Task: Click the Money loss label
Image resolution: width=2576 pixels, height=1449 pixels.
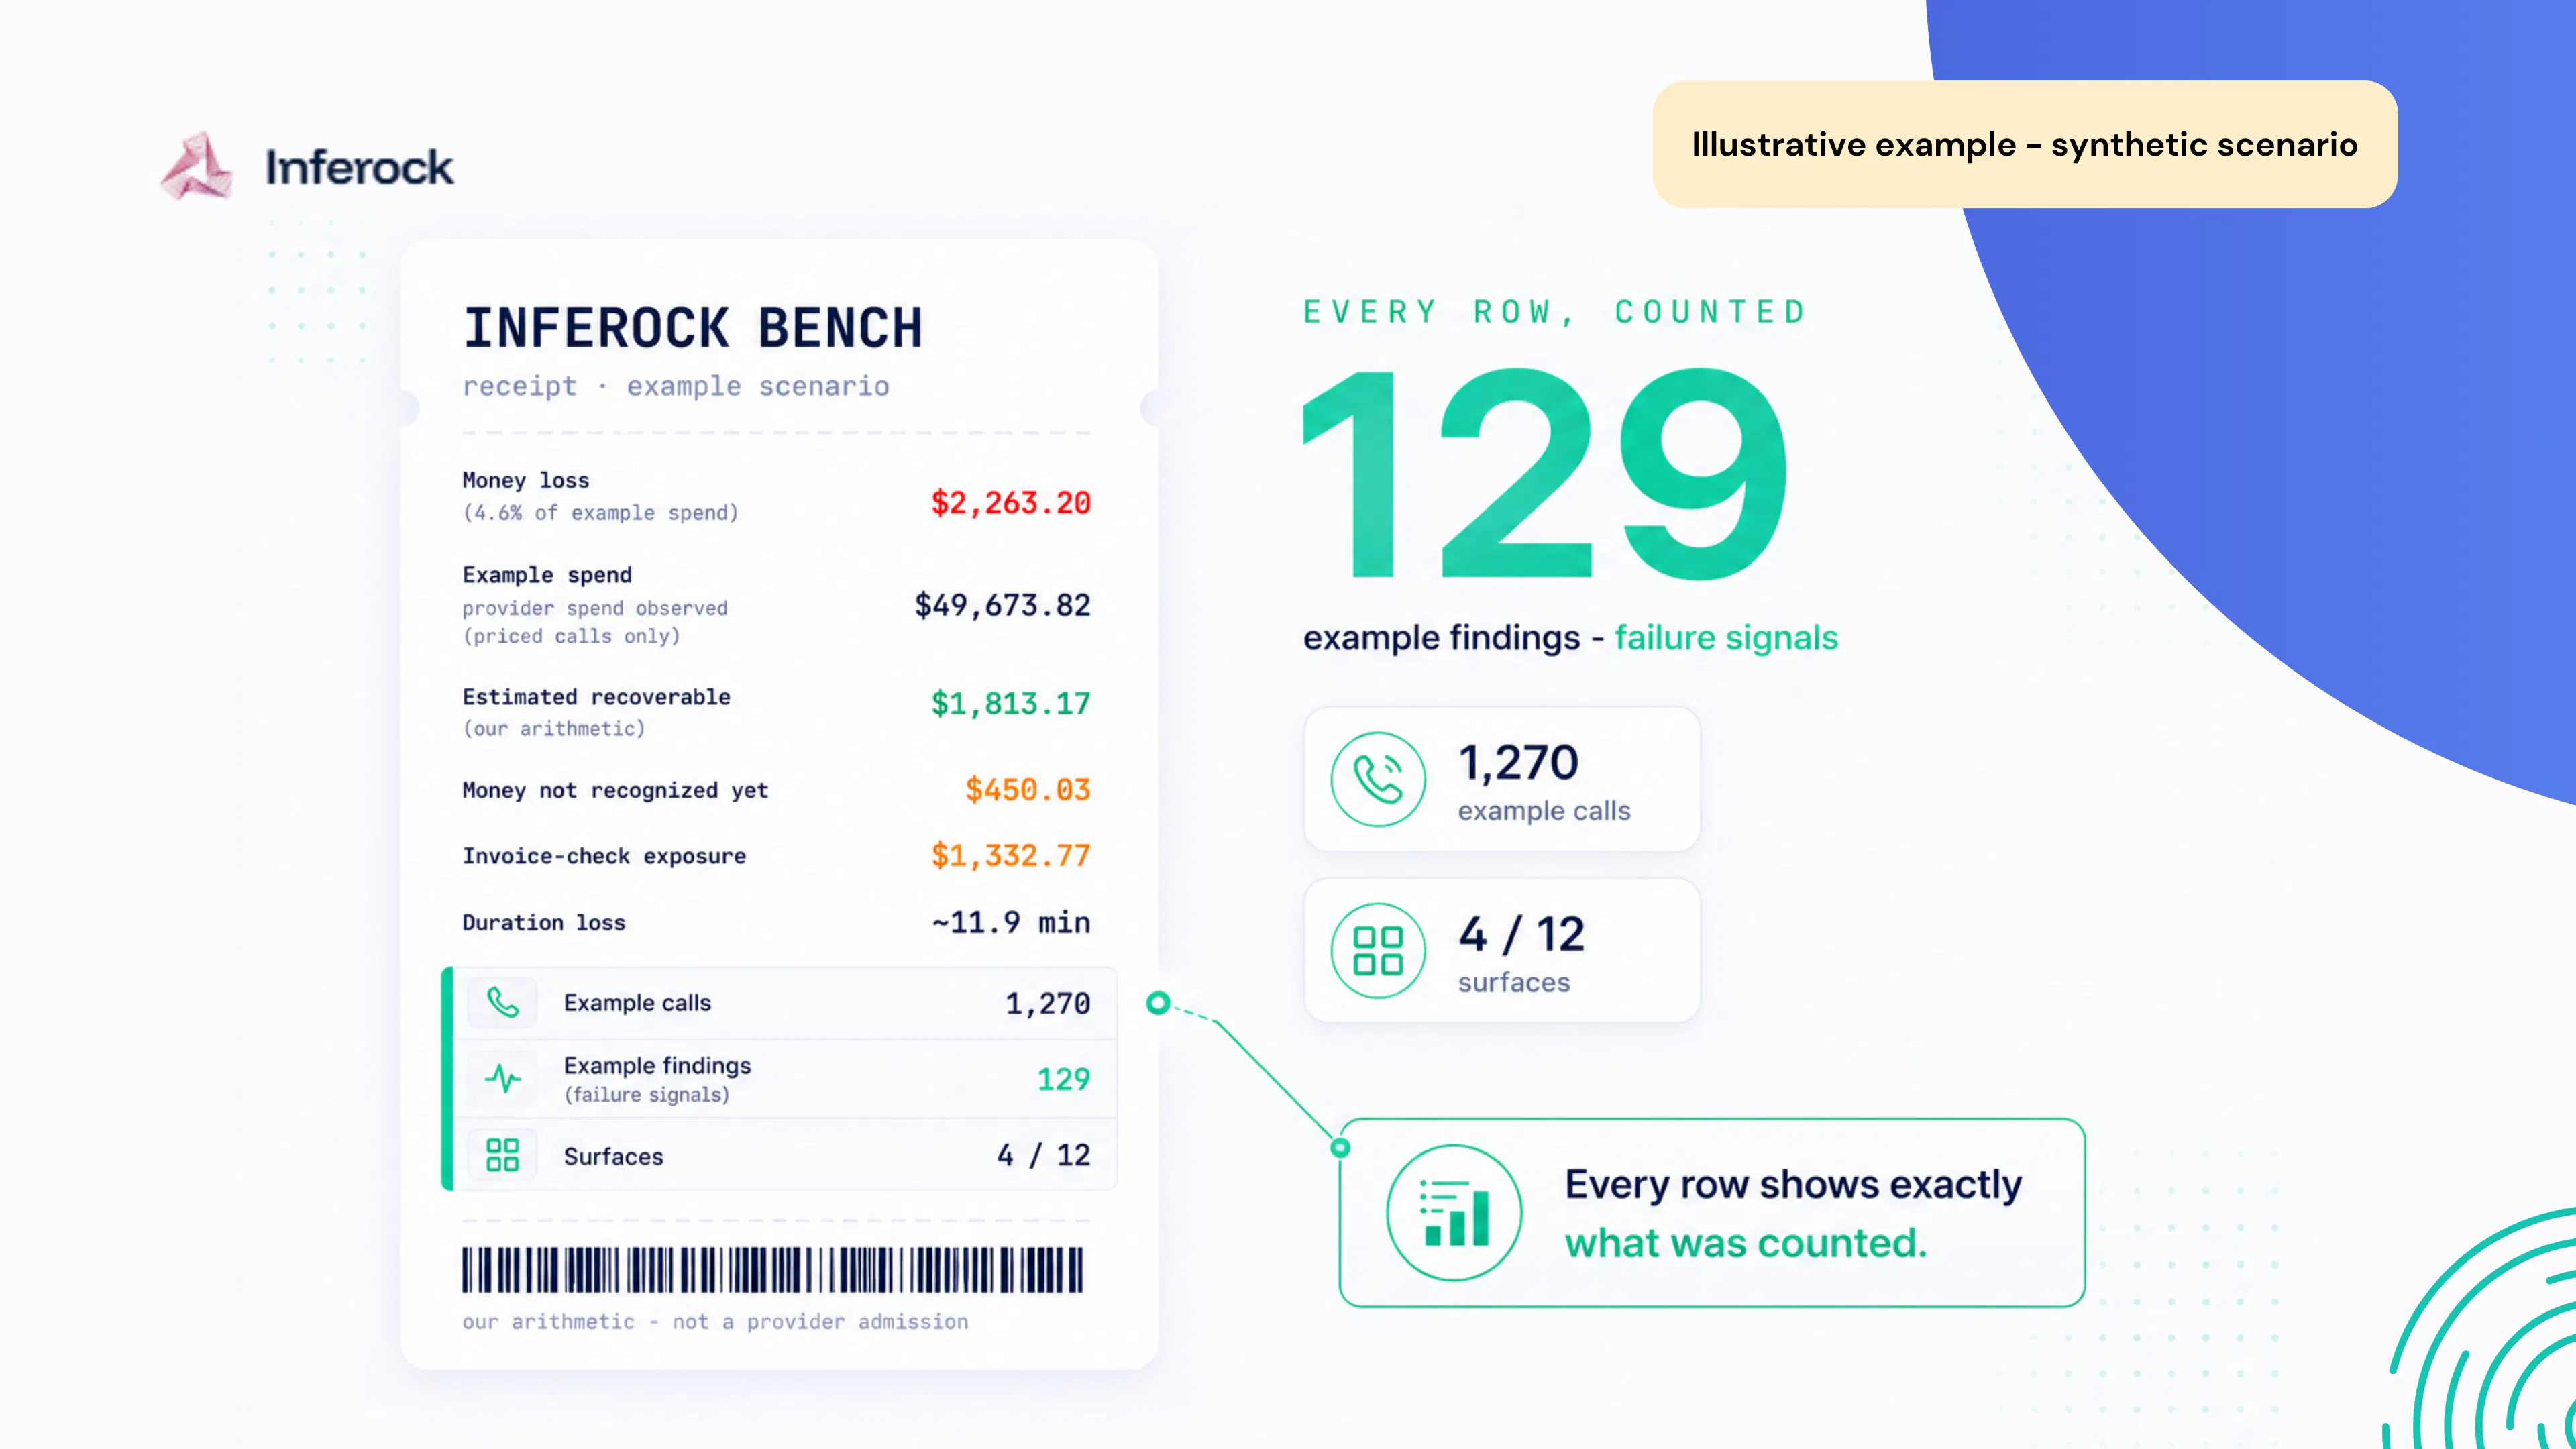Action: click(526, 480)
